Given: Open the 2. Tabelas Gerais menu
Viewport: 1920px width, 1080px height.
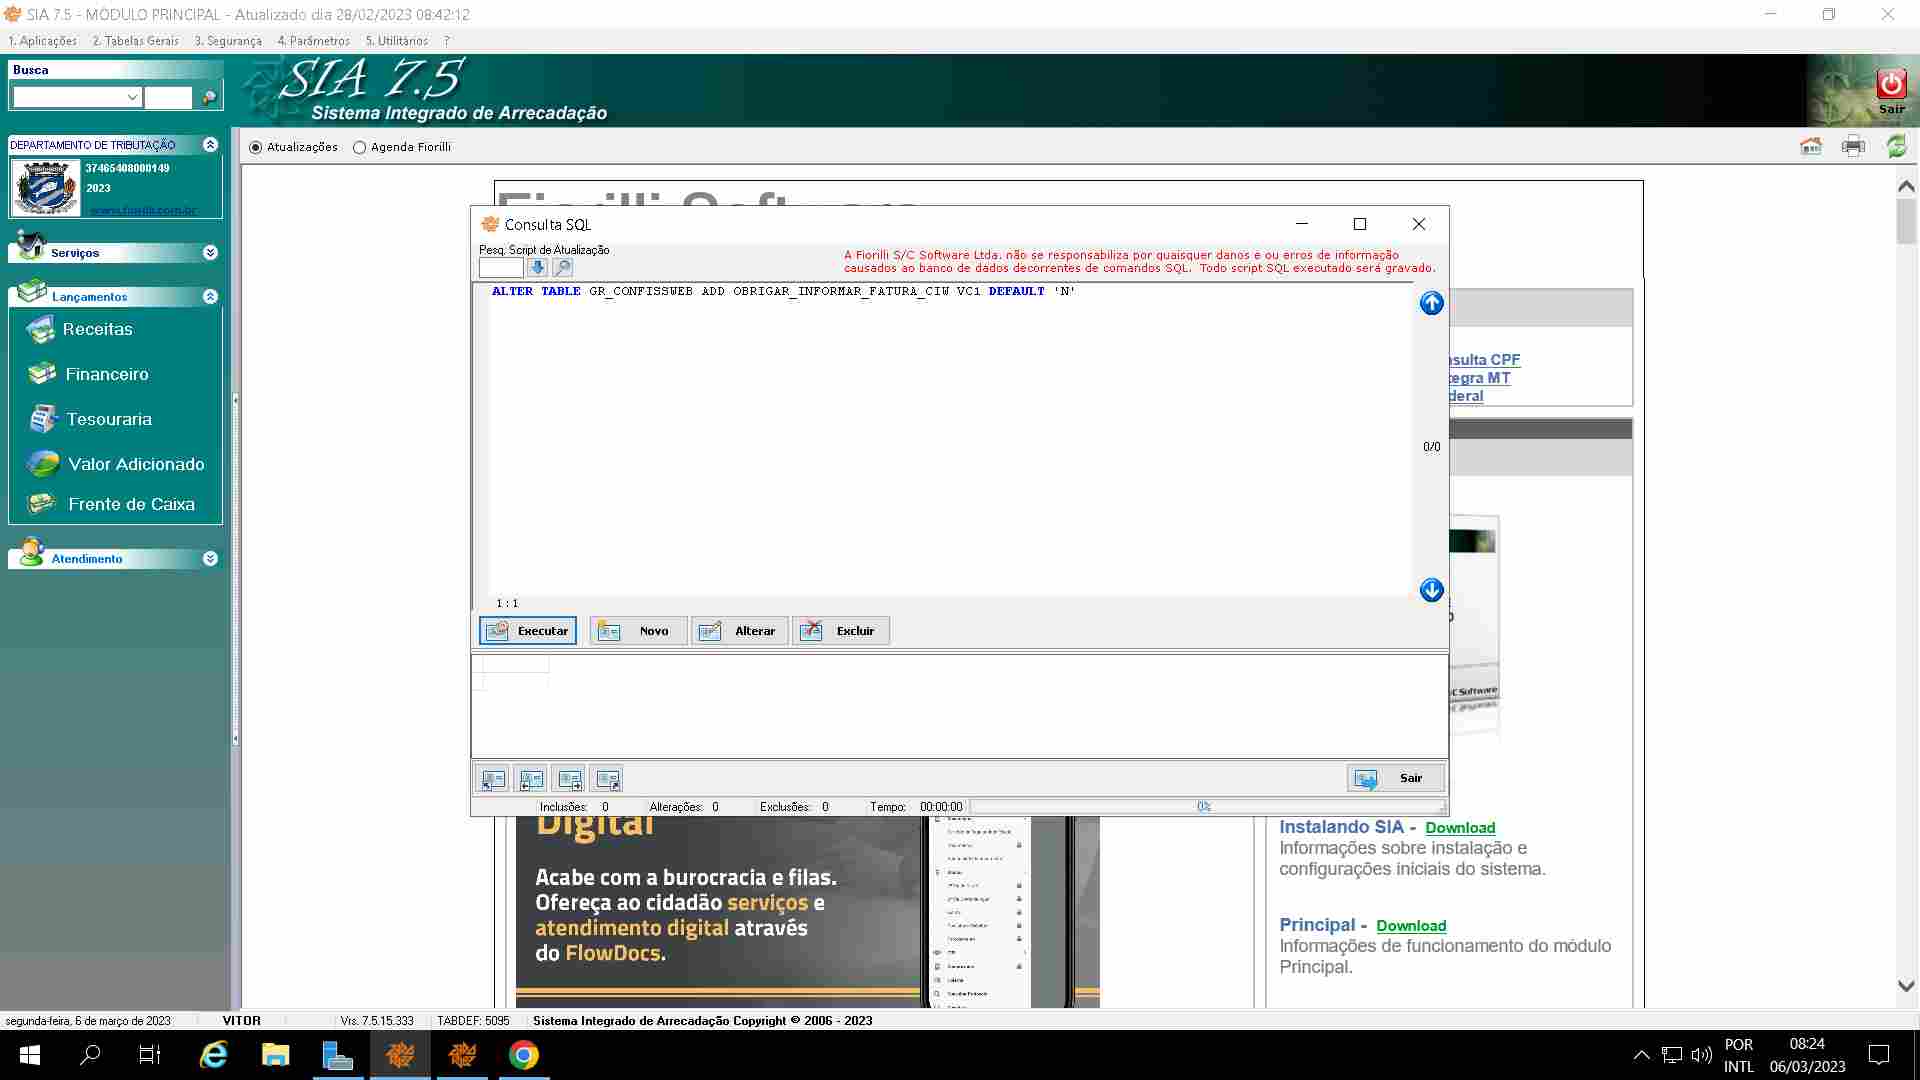Looking at the screenshot, I should pyautogui.click(x=135, y=41).
